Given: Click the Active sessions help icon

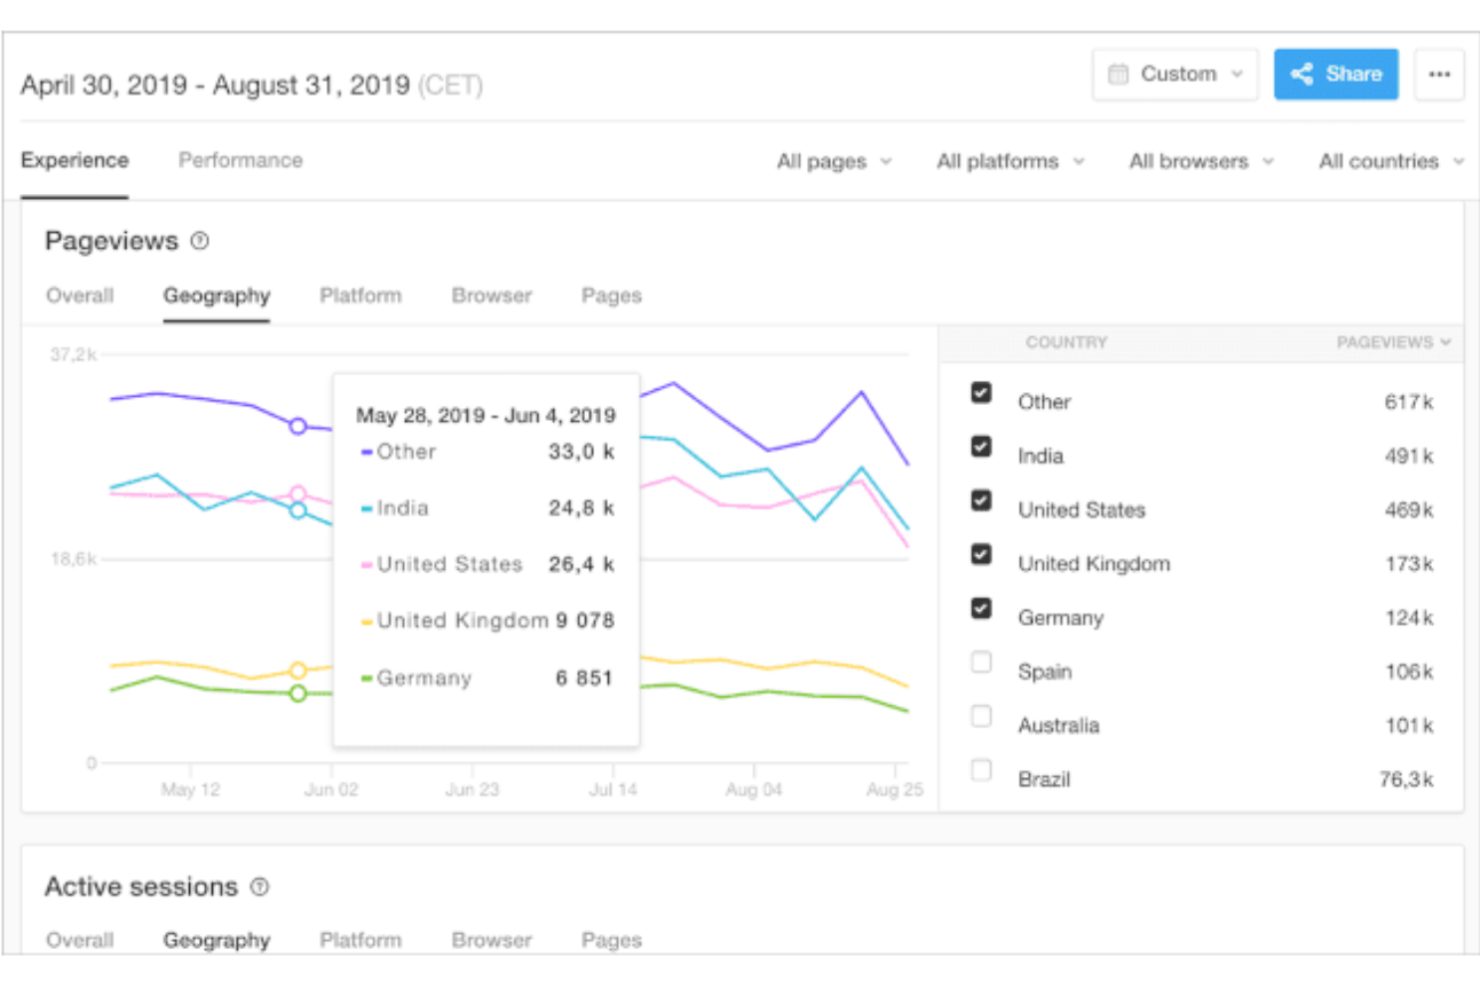Looking at the screenshot, I should pyautogui.click(x=259, y=887).
